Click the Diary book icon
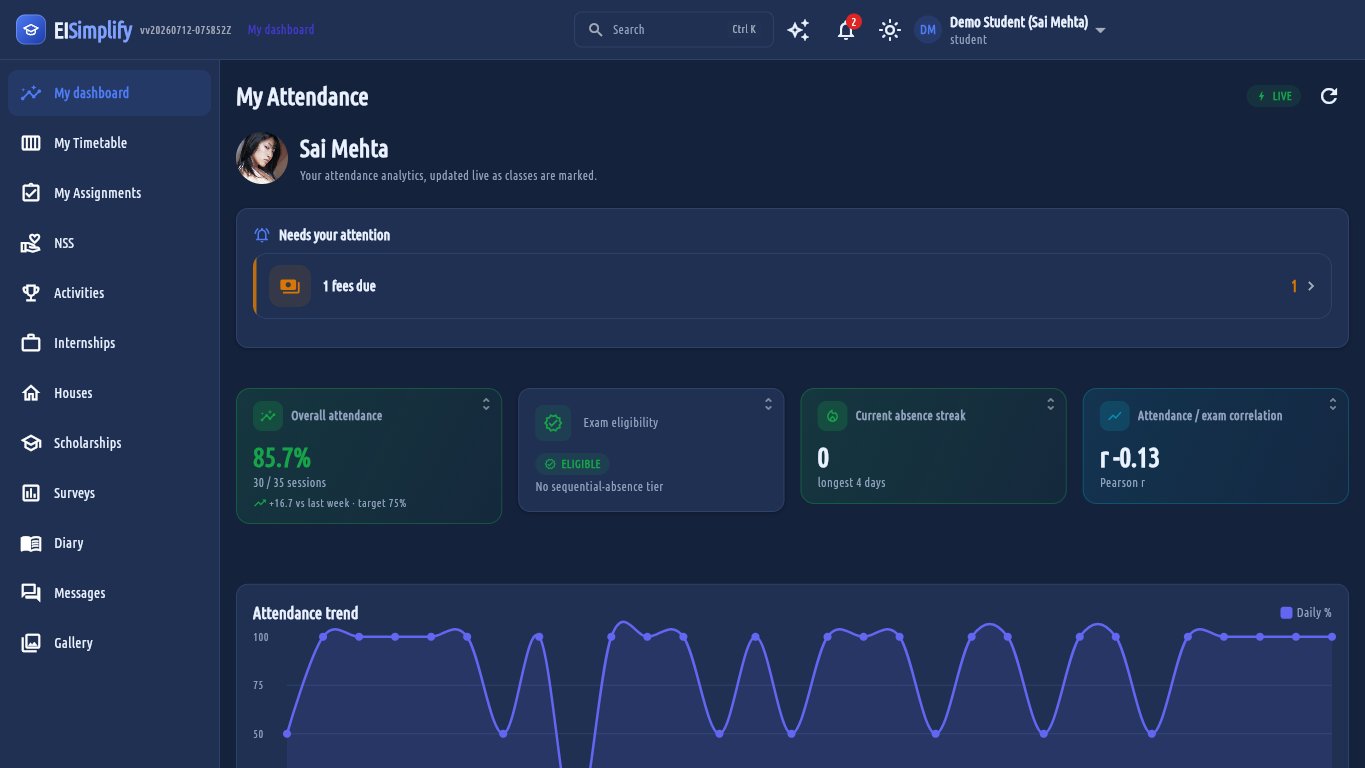 [x=31, y=543]
